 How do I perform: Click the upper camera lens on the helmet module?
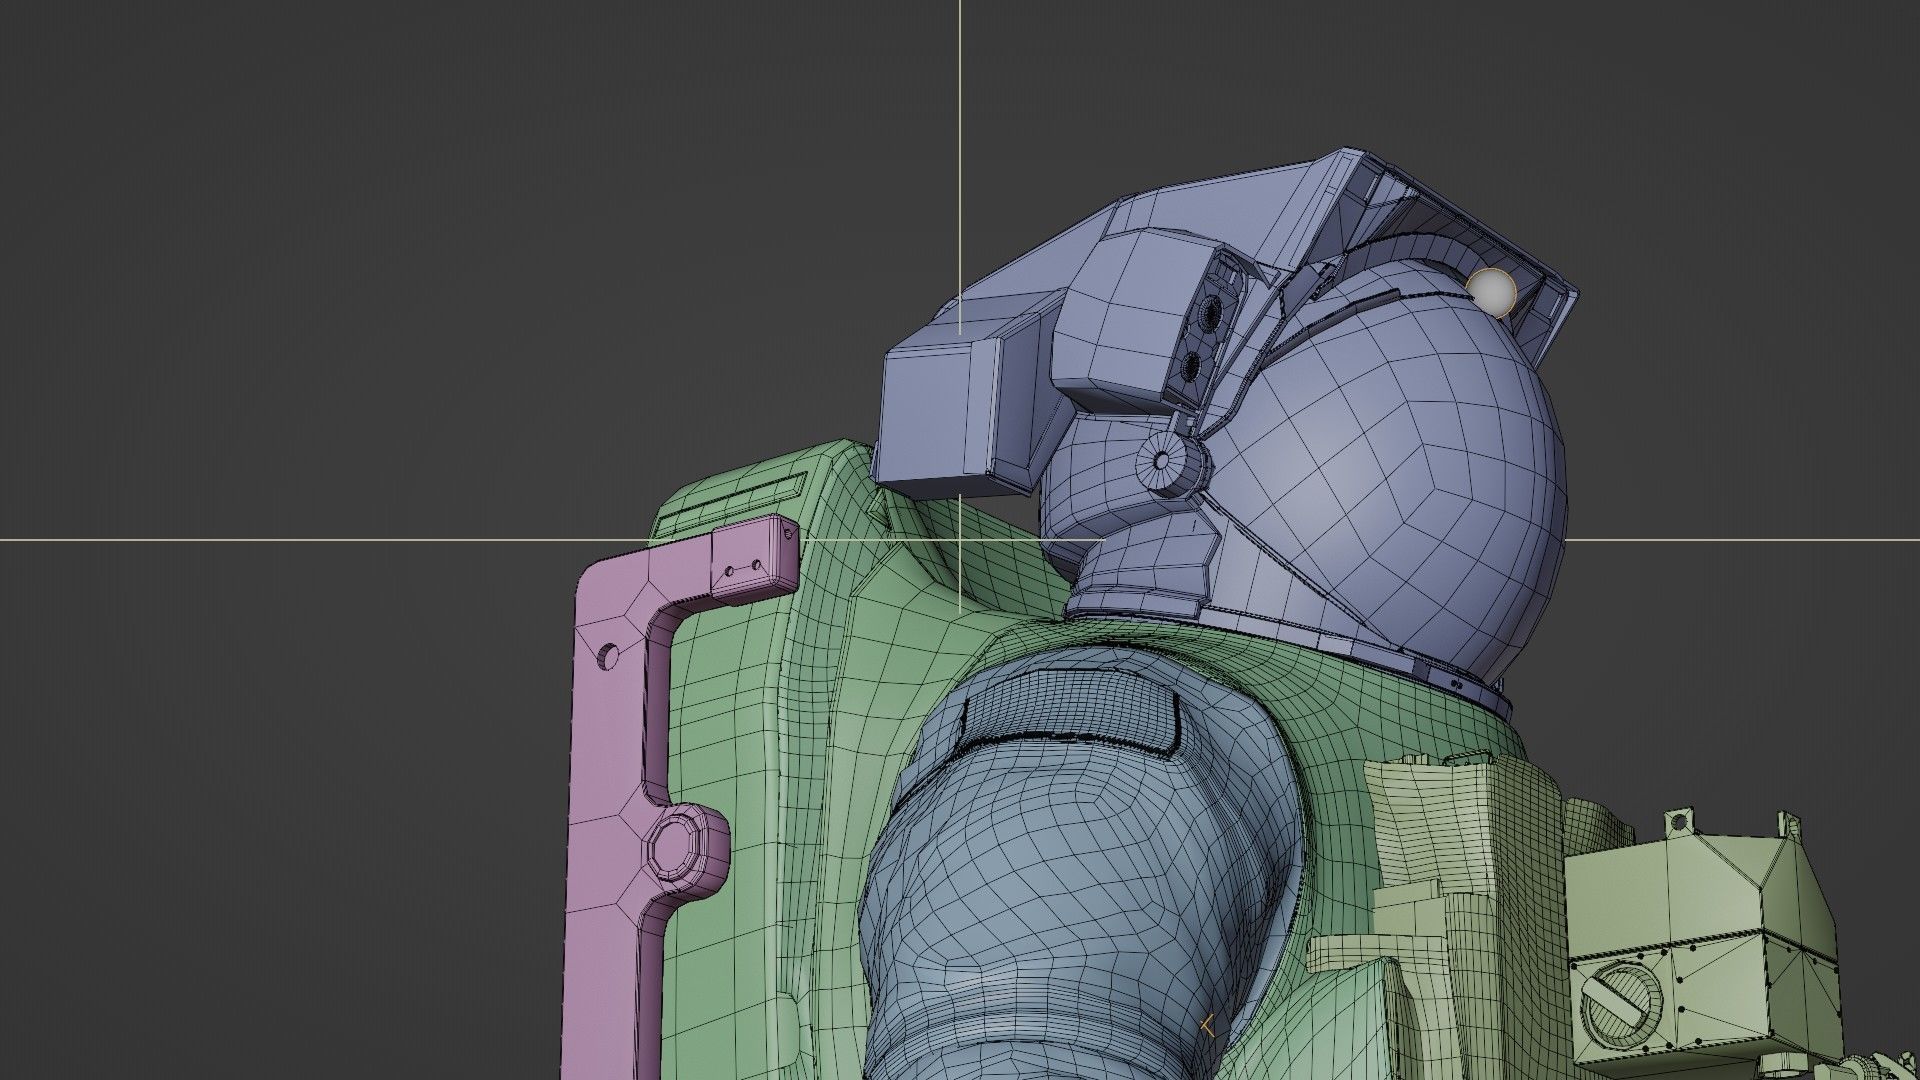(1211, 314)
